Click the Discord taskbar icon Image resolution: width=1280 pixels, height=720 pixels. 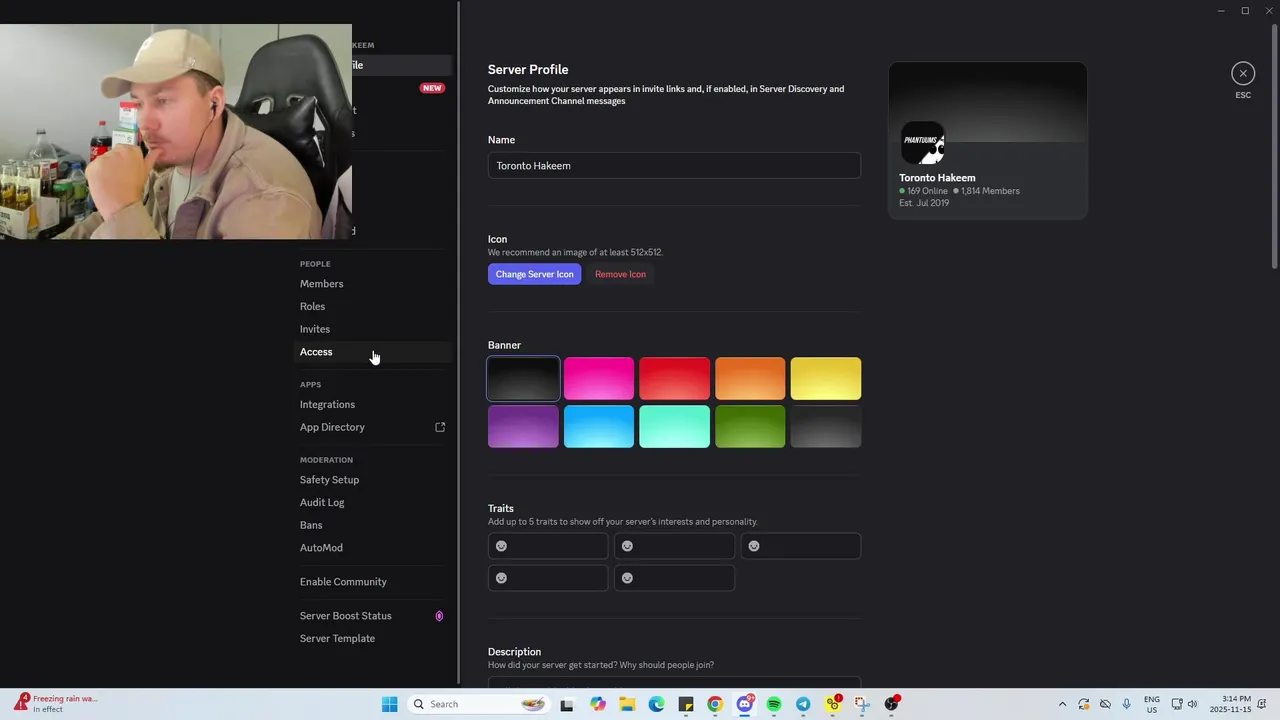(x=745, y=704)
